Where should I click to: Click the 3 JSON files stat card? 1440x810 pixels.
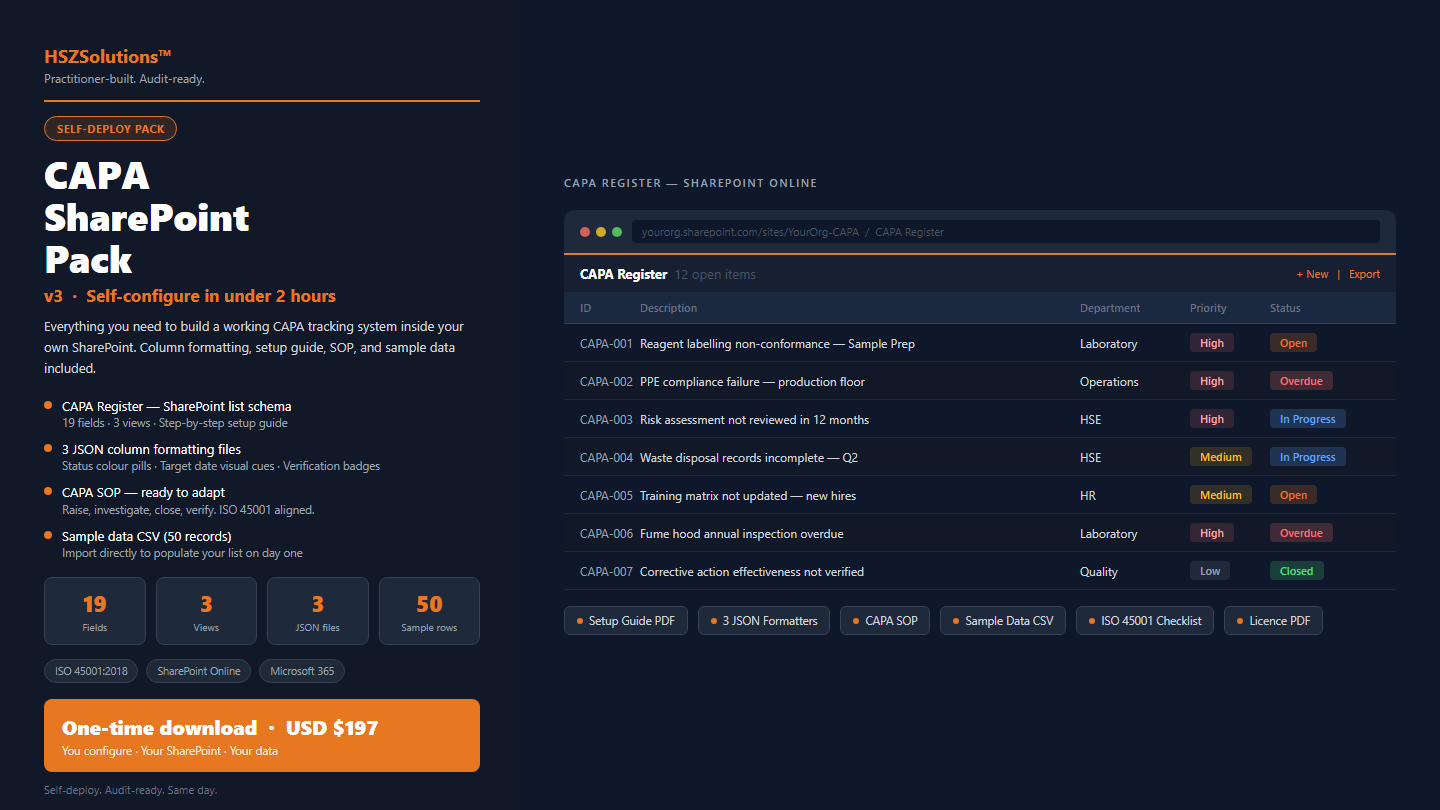pyautogui.click(x=318, y=611)
